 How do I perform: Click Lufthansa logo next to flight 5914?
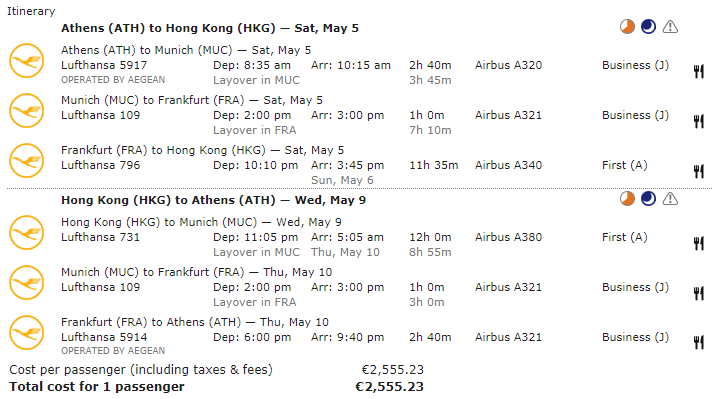27,333
